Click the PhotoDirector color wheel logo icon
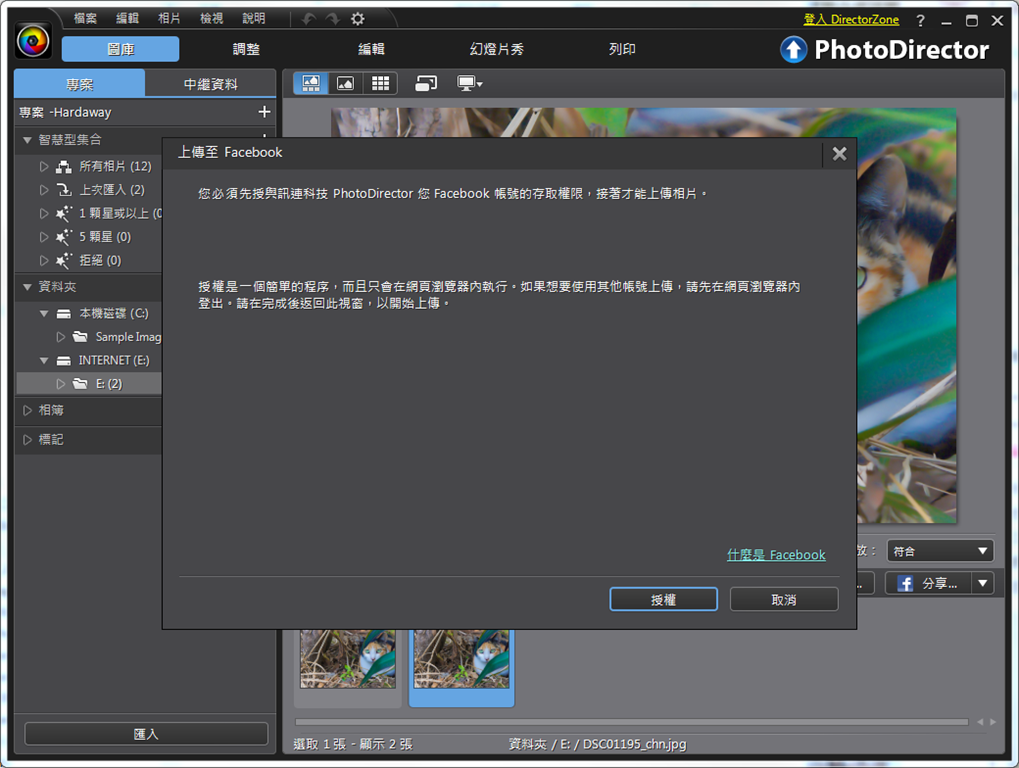 coord(32,42)
